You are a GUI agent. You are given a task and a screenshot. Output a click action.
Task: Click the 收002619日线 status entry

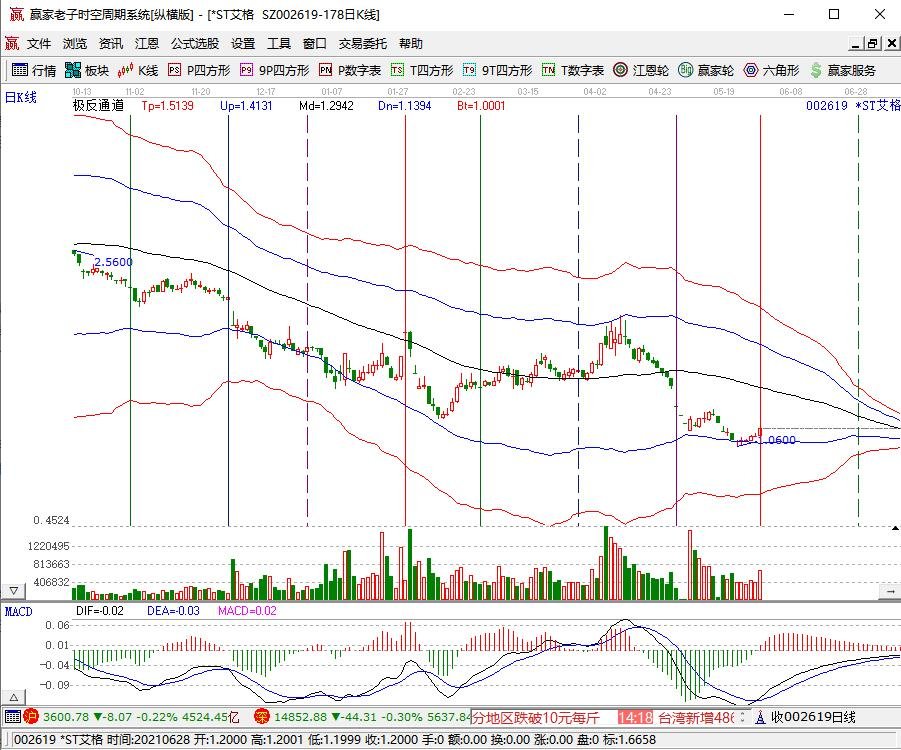(813, 717)
